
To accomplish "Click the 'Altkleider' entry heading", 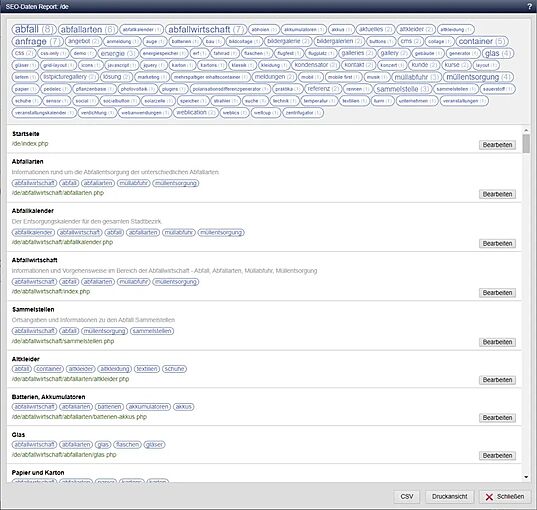I will point(25,359).
